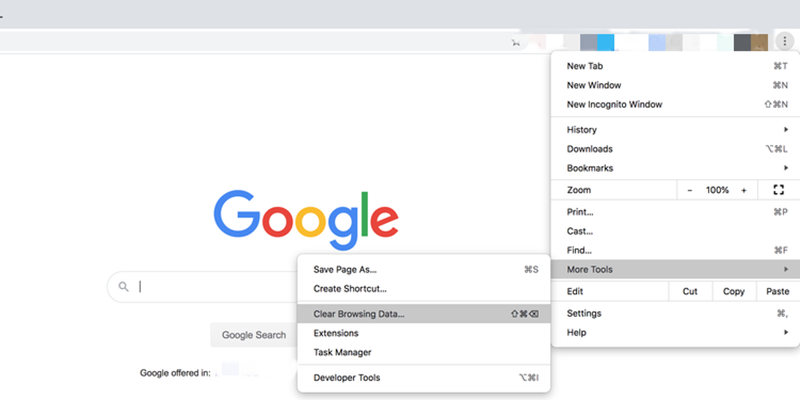Open Extensions from More Tools

tap(423, 333)
